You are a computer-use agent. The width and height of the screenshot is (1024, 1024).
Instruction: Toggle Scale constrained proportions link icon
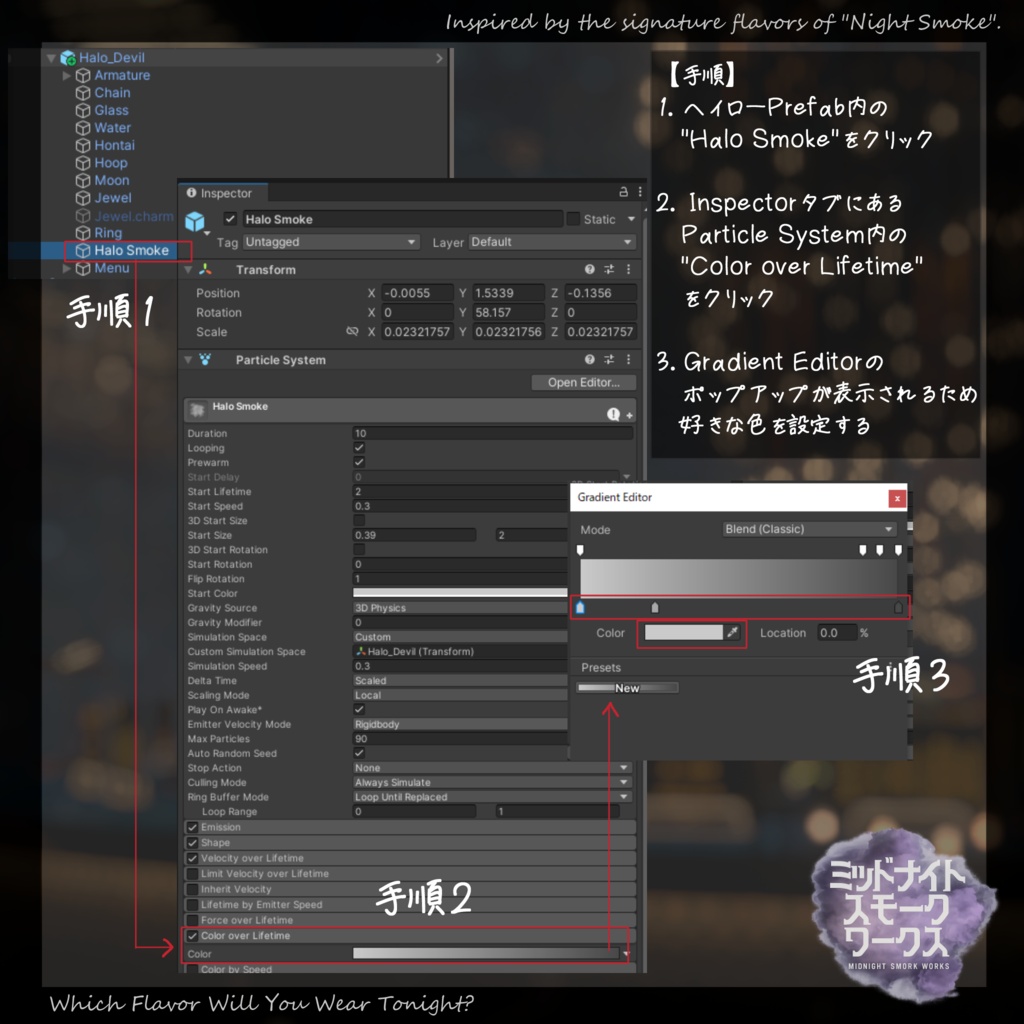tap(352, 332)
